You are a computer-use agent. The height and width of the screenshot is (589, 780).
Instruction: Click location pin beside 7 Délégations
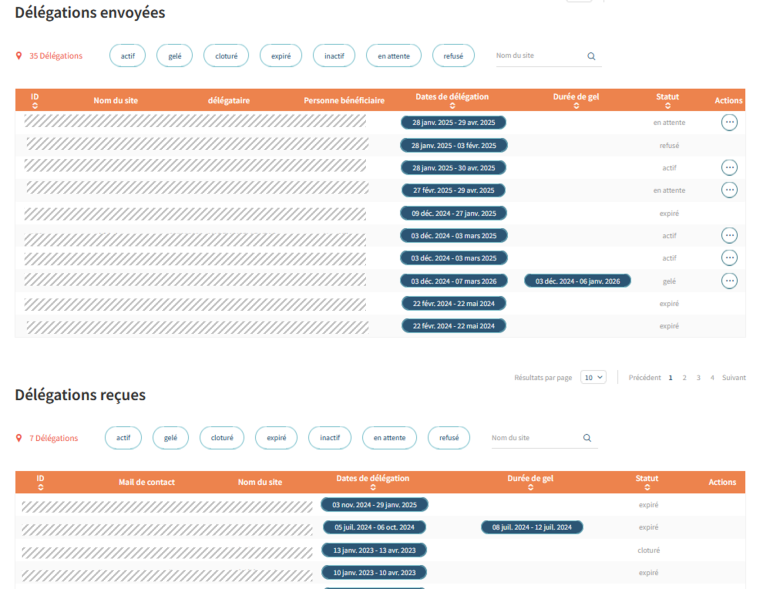[19, 438]
